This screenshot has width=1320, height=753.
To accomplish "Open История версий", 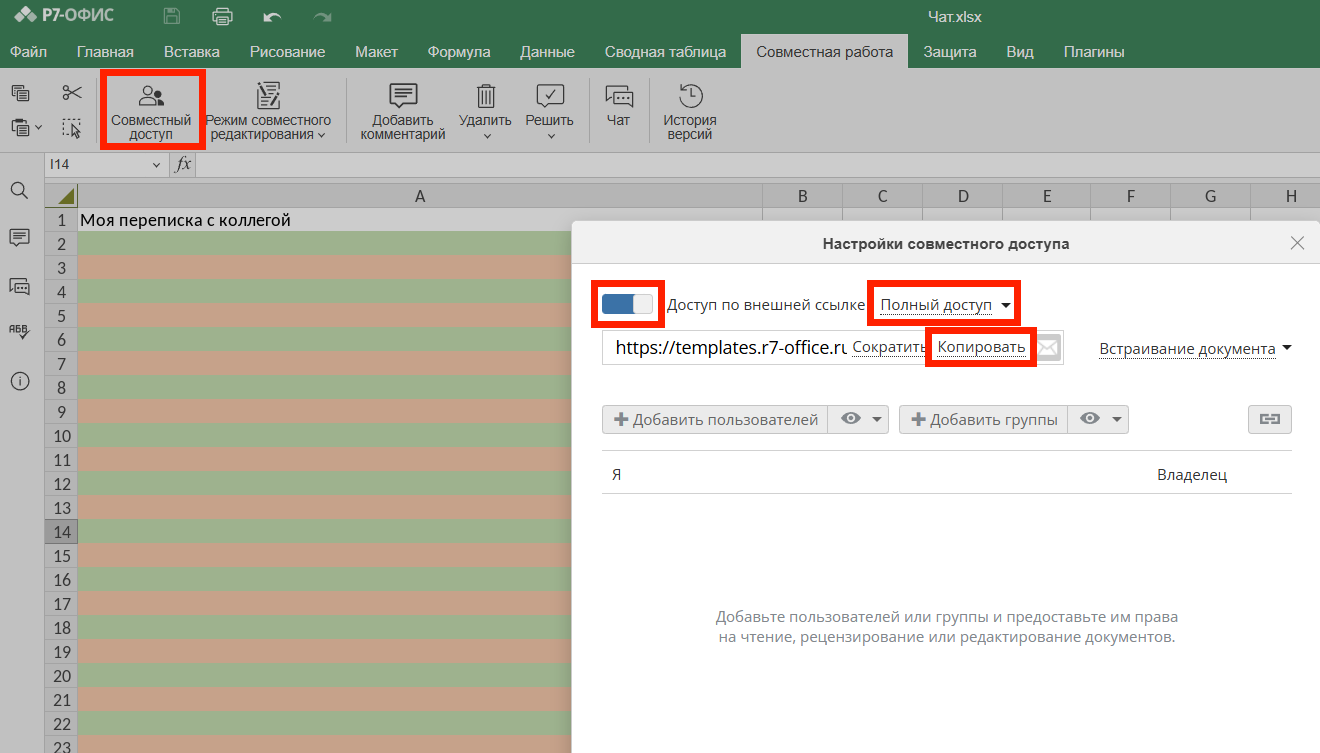I will (x=690, y=110).
